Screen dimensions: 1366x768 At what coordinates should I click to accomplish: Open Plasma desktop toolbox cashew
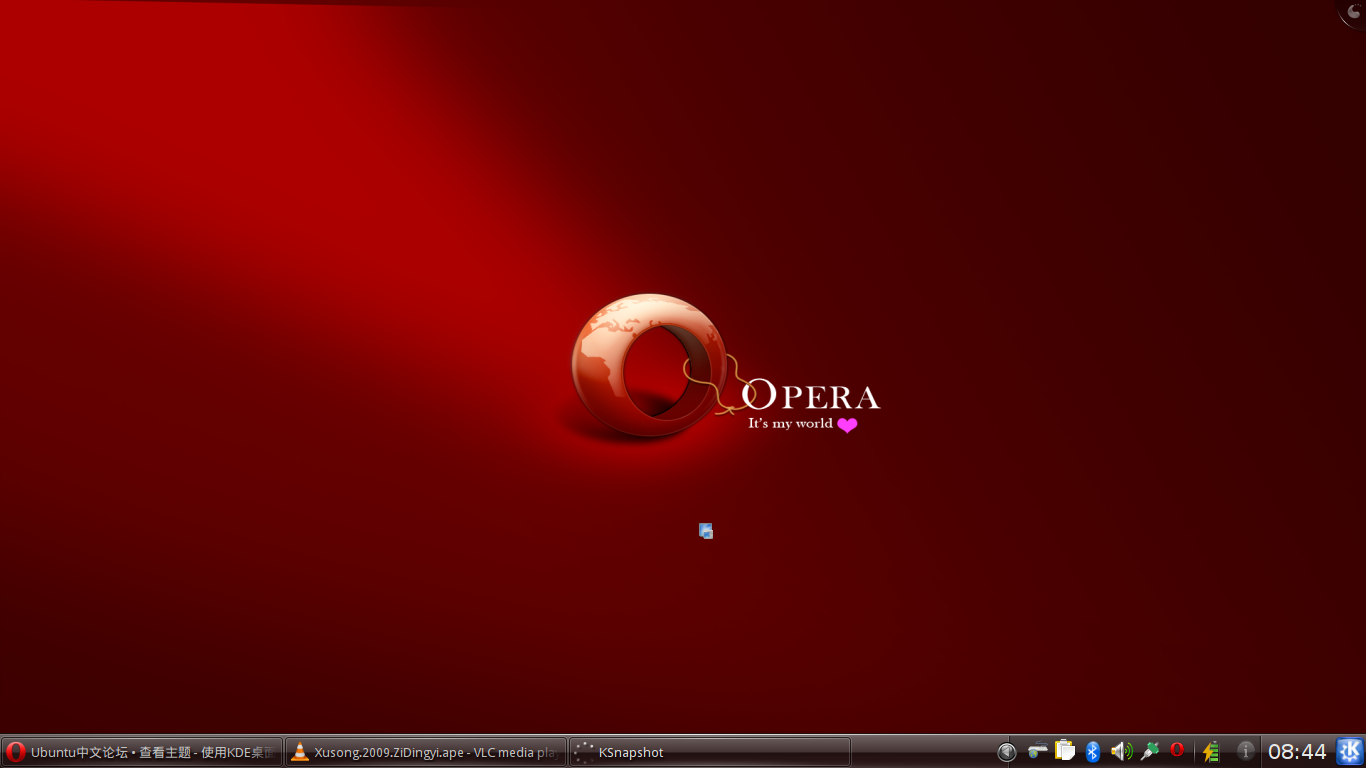1353,12
